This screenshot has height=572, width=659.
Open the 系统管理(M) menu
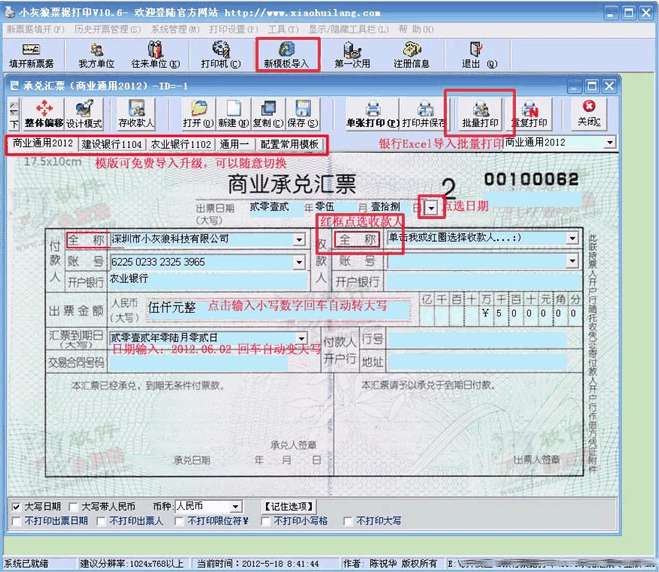[175, 29]
